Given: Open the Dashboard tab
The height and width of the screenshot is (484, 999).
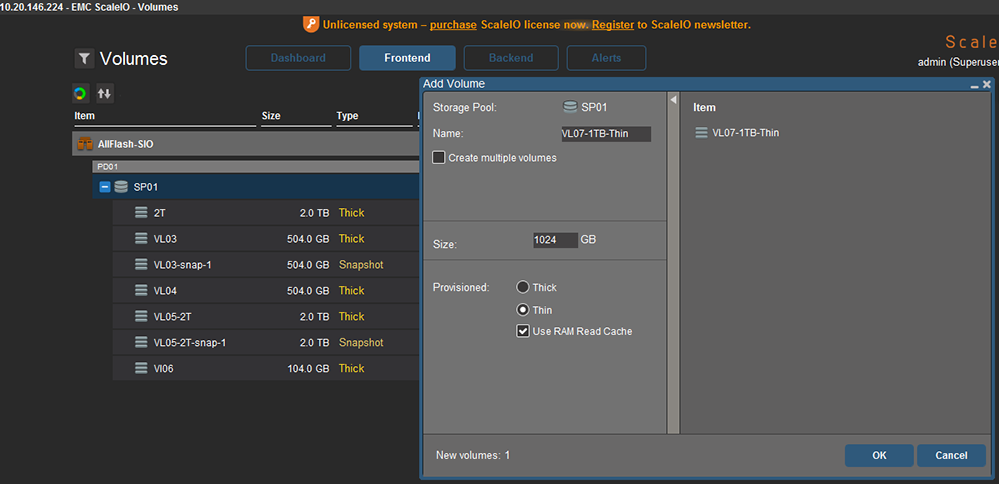Looking at the screenshot, I should [298, 58].
